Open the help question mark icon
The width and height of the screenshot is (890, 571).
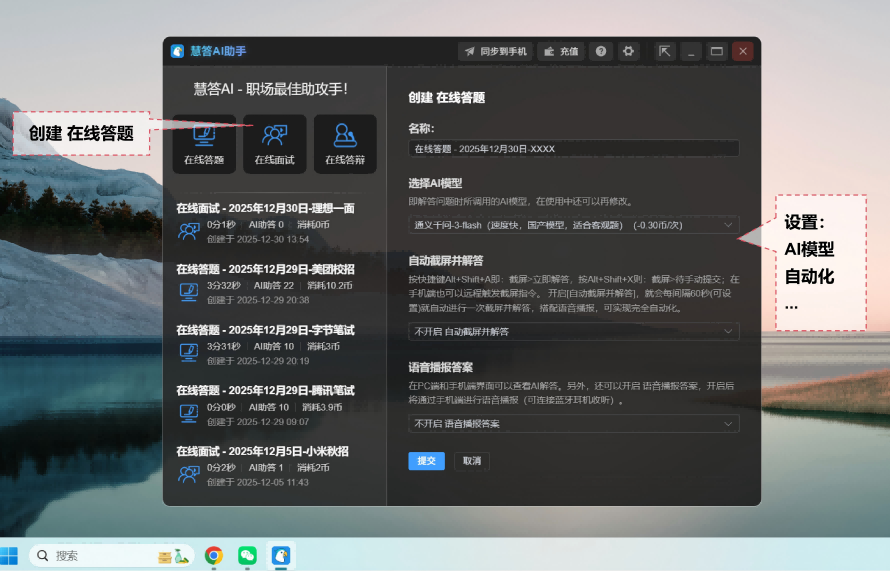coord(600,51)
